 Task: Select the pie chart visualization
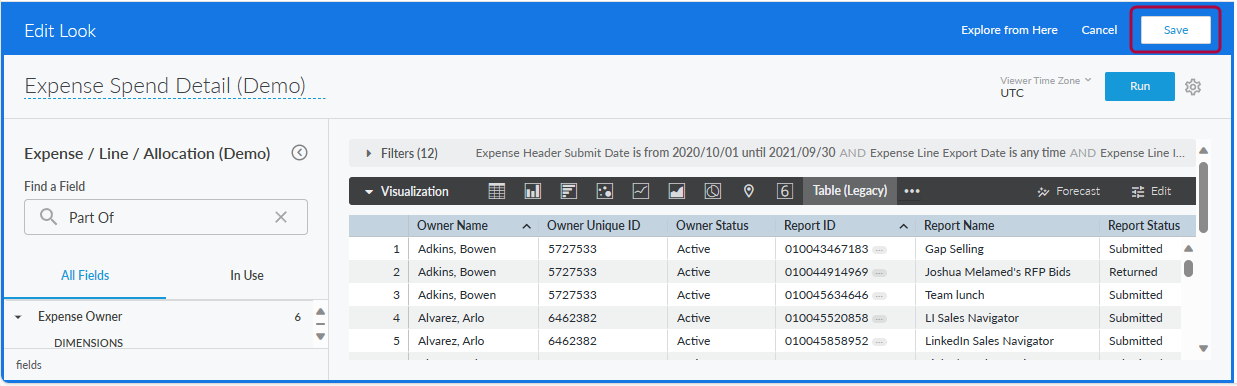click(713, 191)
